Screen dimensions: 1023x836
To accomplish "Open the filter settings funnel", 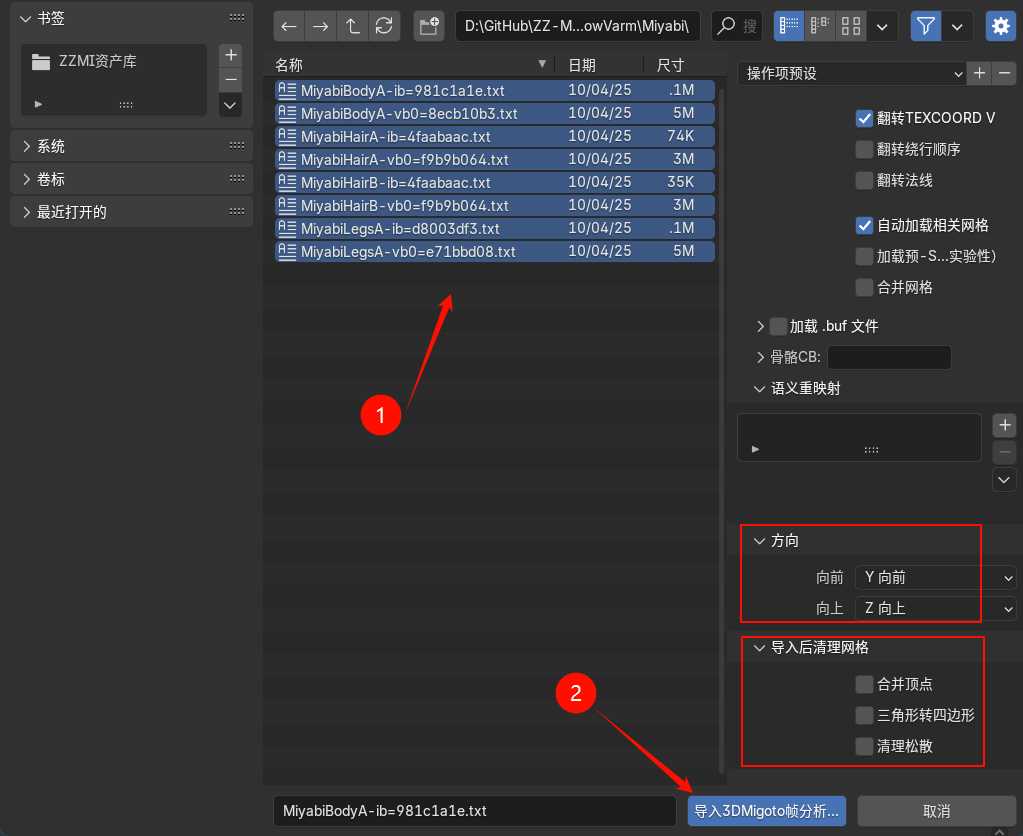I will click(x=925, y=26).
